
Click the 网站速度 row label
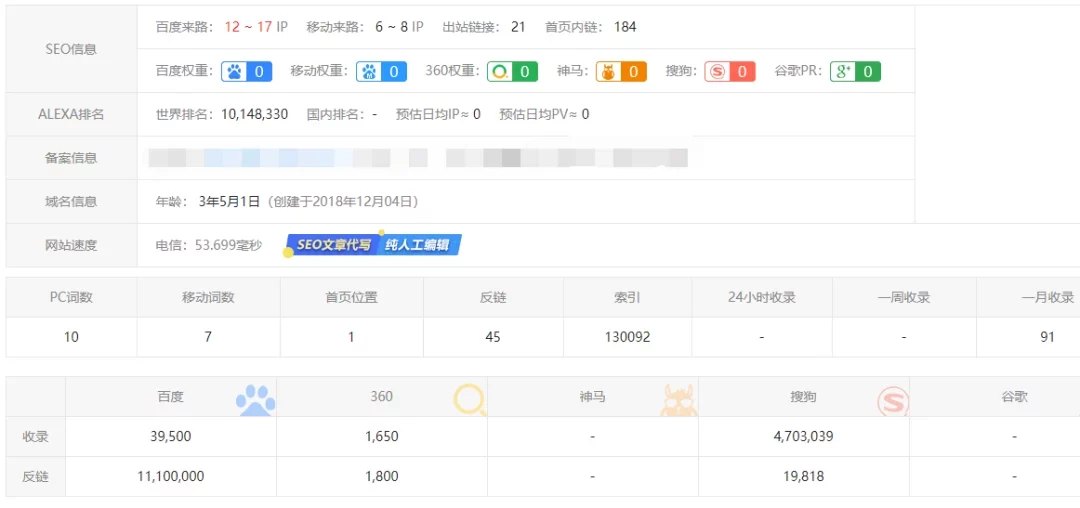pos(71,245)
